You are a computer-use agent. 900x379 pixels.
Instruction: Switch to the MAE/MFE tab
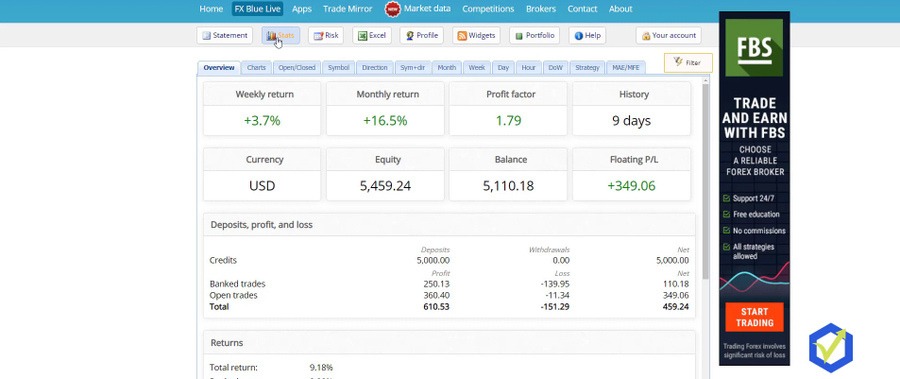tap(626, 68)
